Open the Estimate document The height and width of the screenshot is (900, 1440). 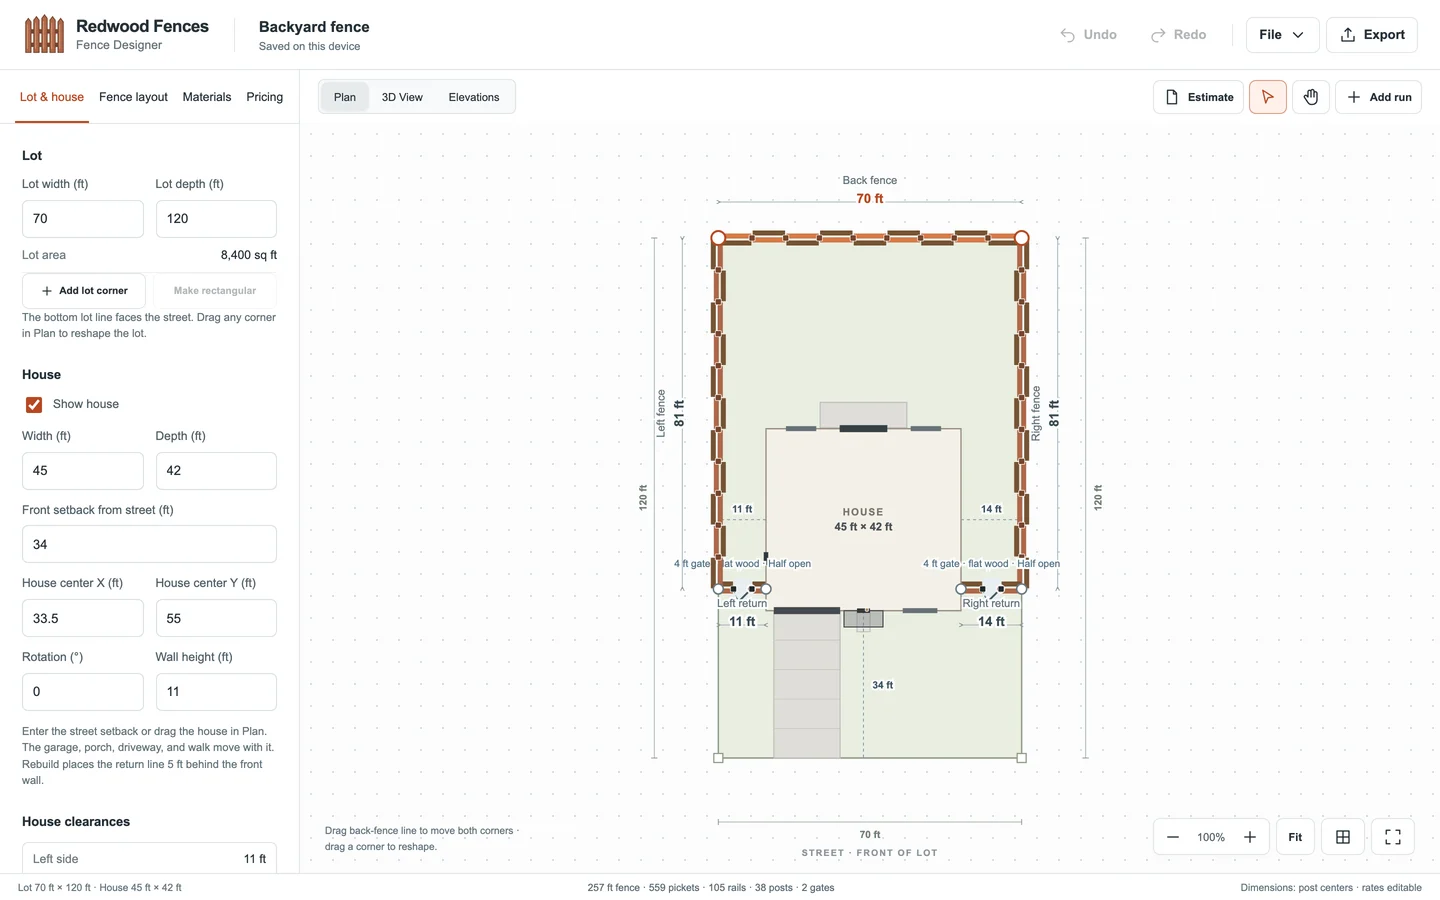pos(1198,97)
